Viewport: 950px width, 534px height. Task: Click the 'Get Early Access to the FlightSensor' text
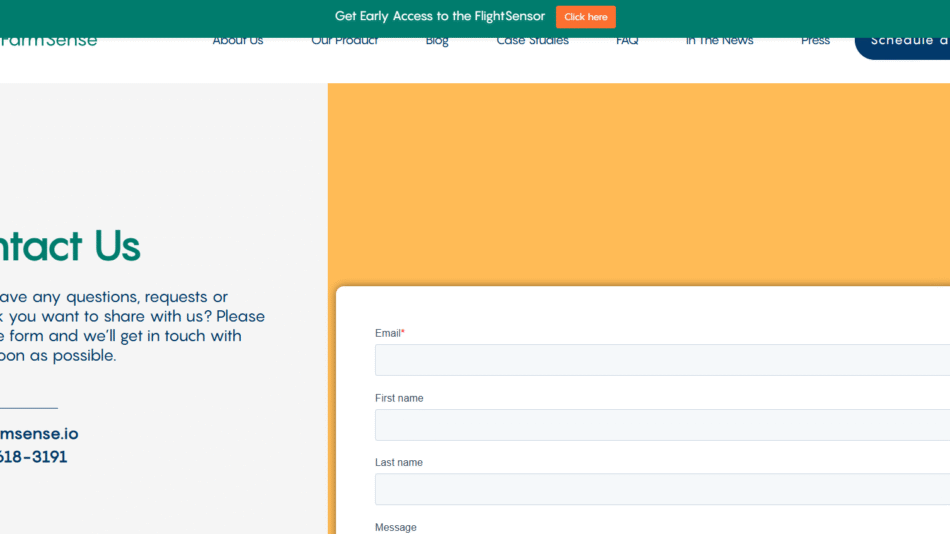[x=439, y=17]
